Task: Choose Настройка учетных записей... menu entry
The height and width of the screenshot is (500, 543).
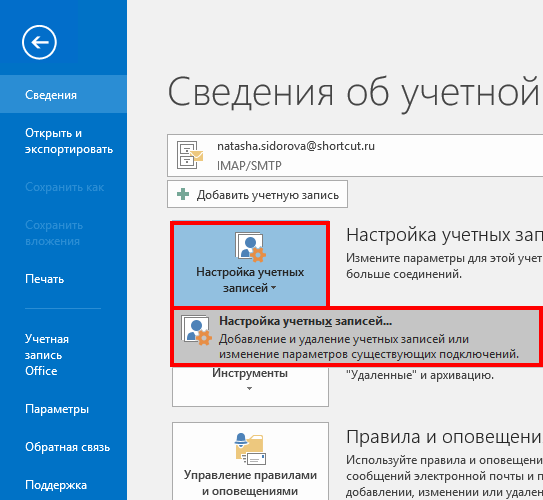Action: pyautogui.click(x=357, y=337)
